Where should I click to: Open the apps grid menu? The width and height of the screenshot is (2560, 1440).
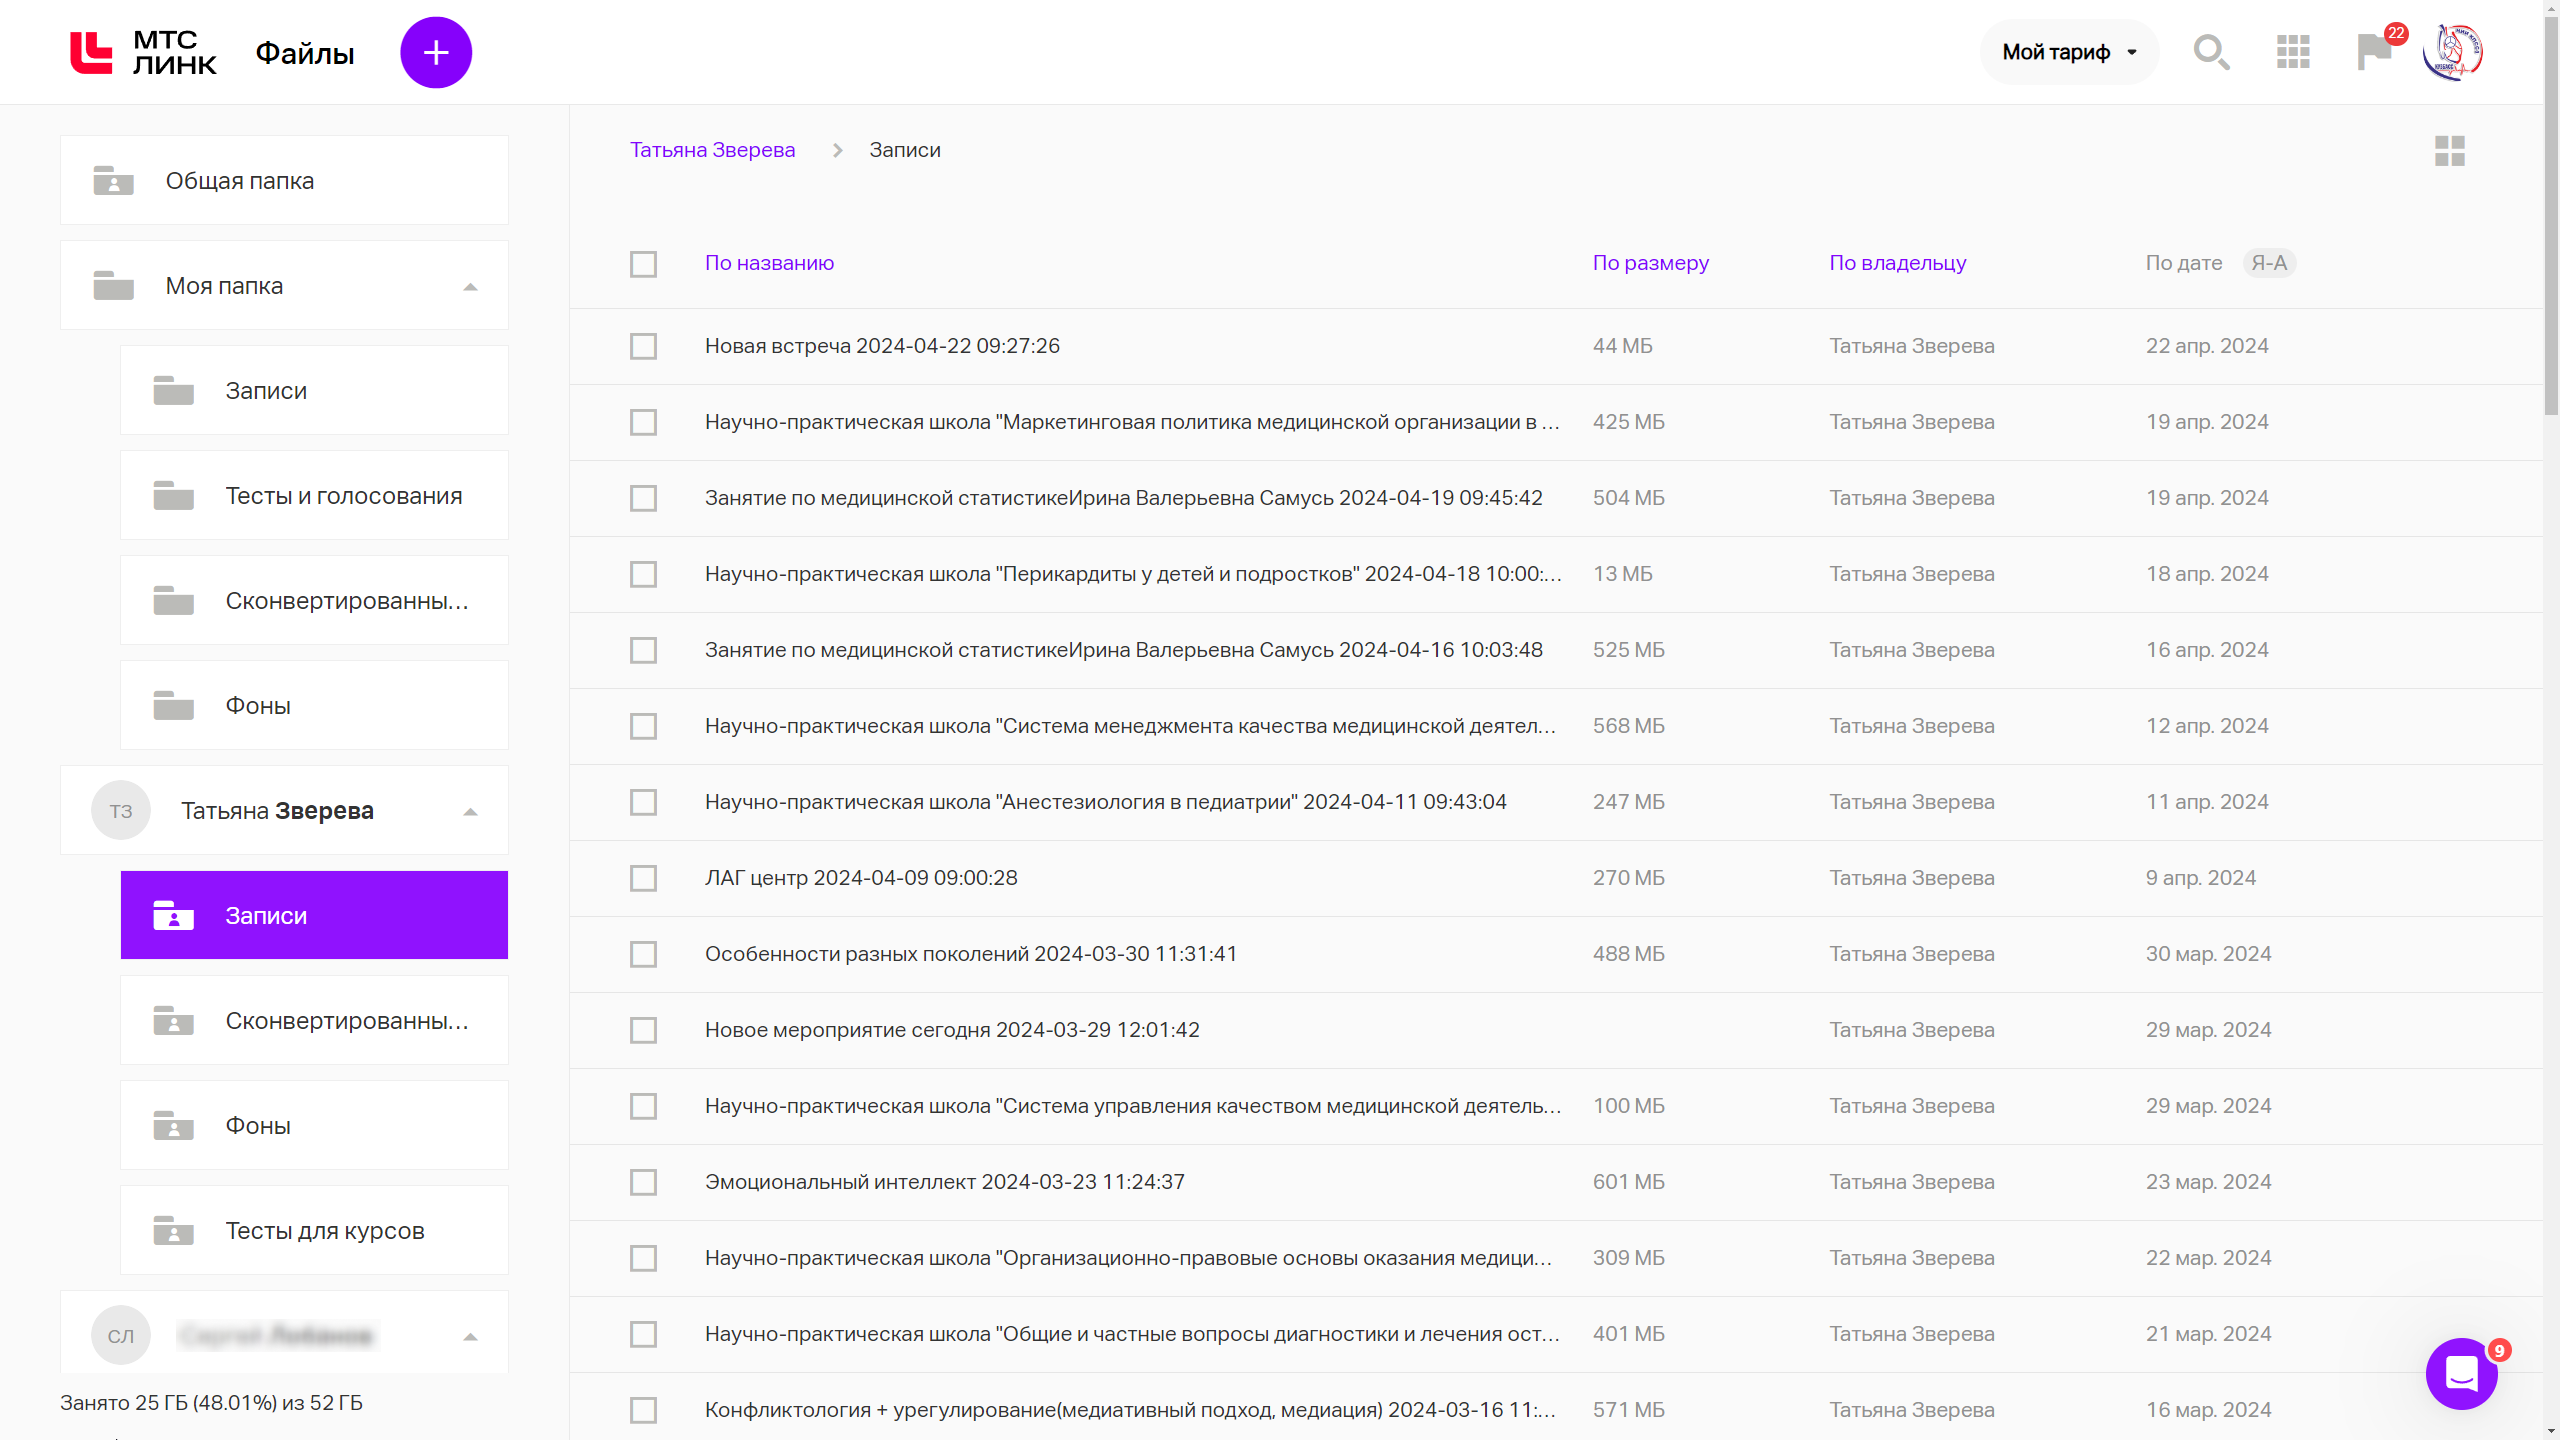[x=2293, y=52]
